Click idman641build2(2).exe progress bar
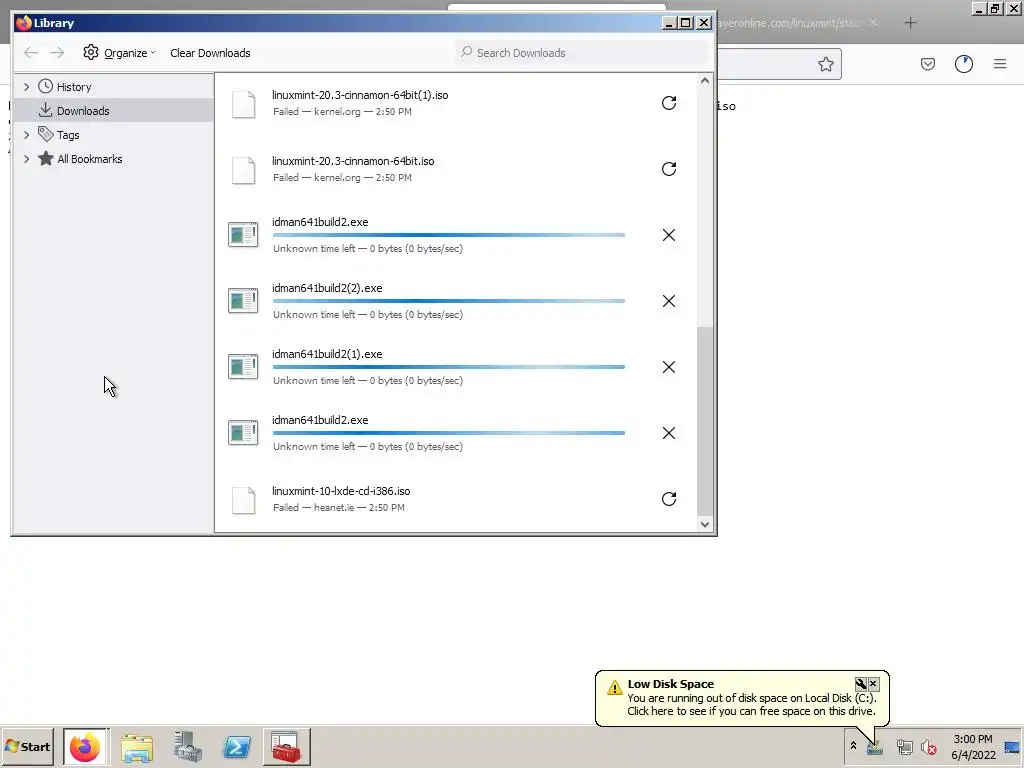The width and height of the screenshot is (1024, 768). (449, 301)
